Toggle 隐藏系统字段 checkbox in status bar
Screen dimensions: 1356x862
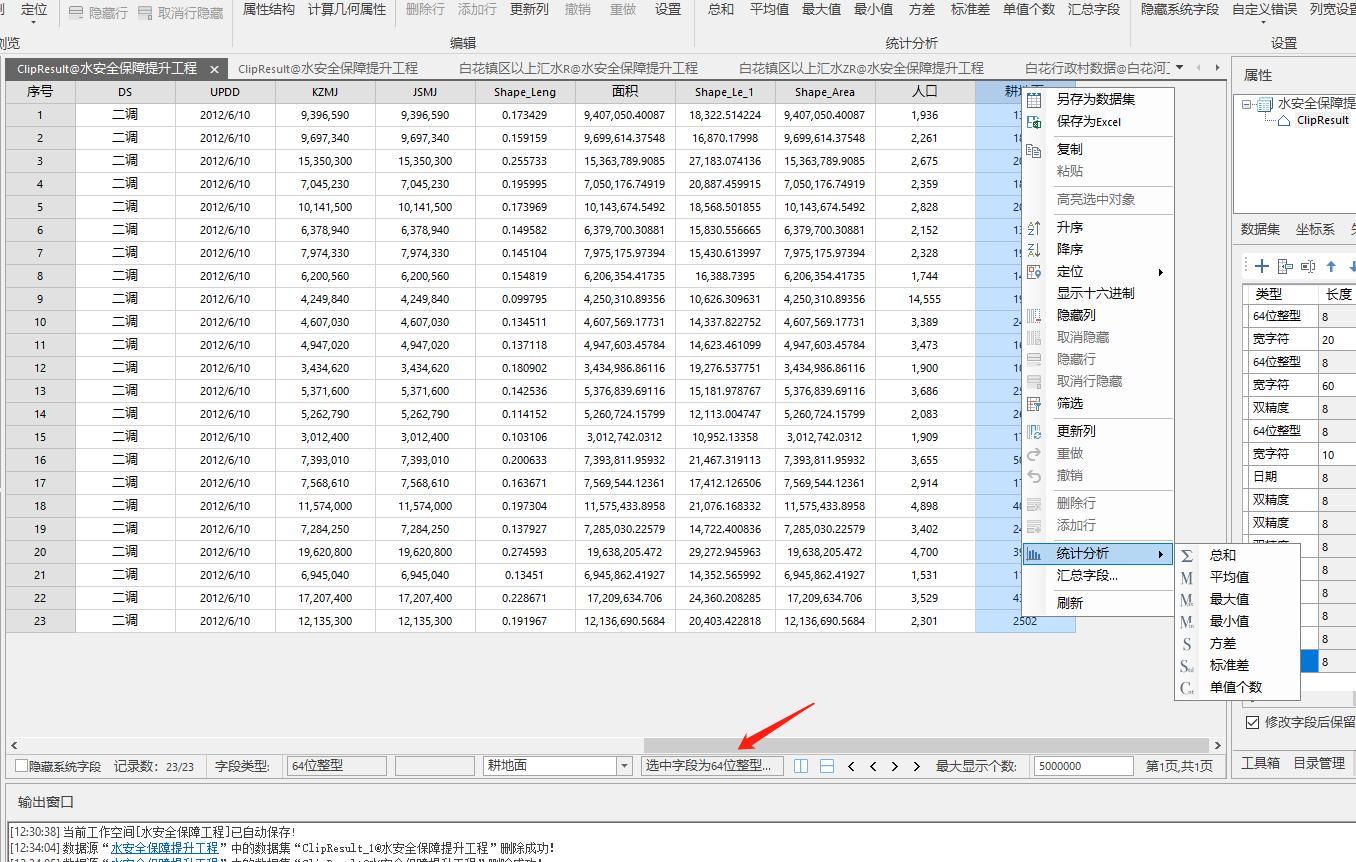point(21,766)
